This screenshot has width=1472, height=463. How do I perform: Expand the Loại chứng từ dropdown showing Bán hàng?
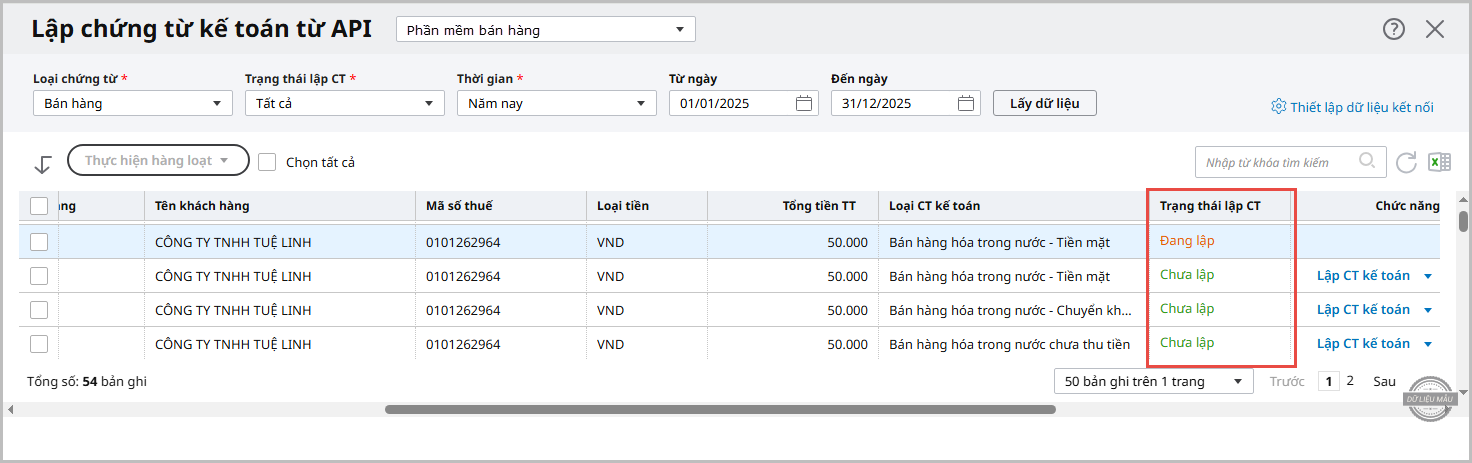(x=133, y=103)
